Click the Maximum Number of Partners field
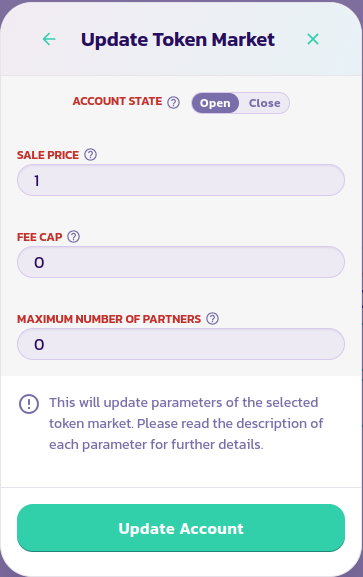 pos(181,344)
